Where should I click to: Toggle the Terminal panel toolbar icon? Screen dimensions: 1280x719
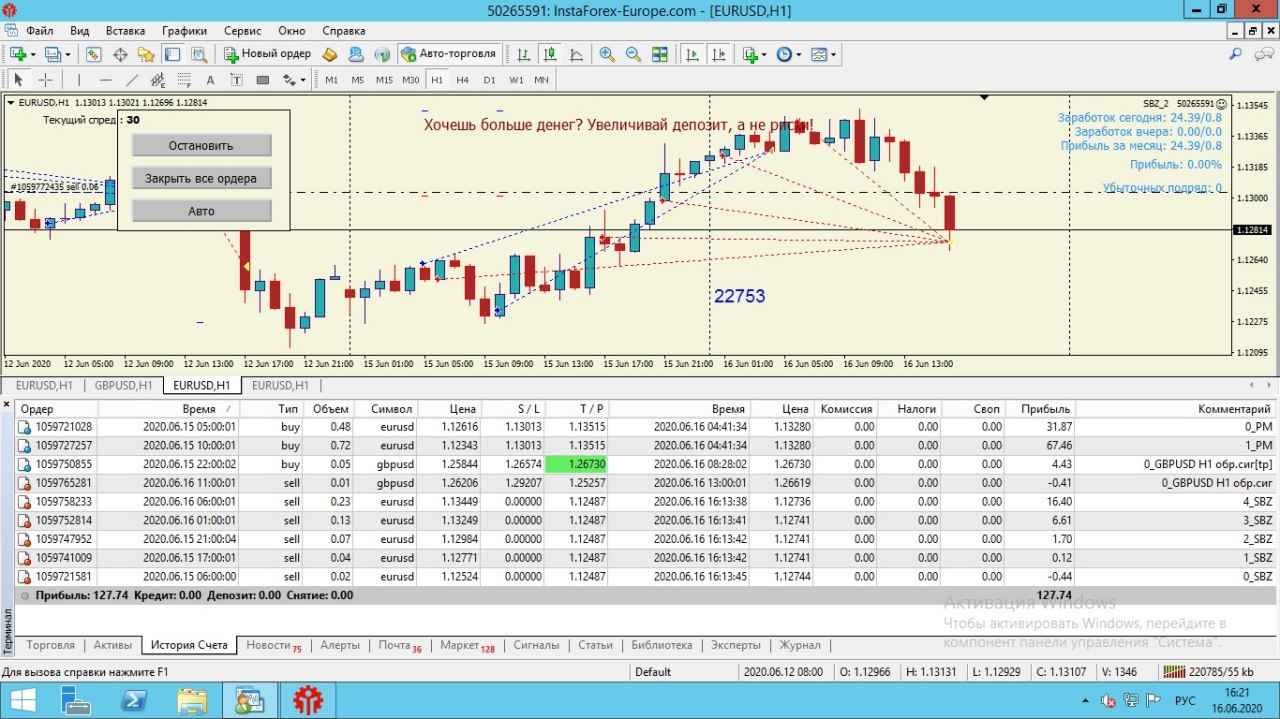coord(172,54)
